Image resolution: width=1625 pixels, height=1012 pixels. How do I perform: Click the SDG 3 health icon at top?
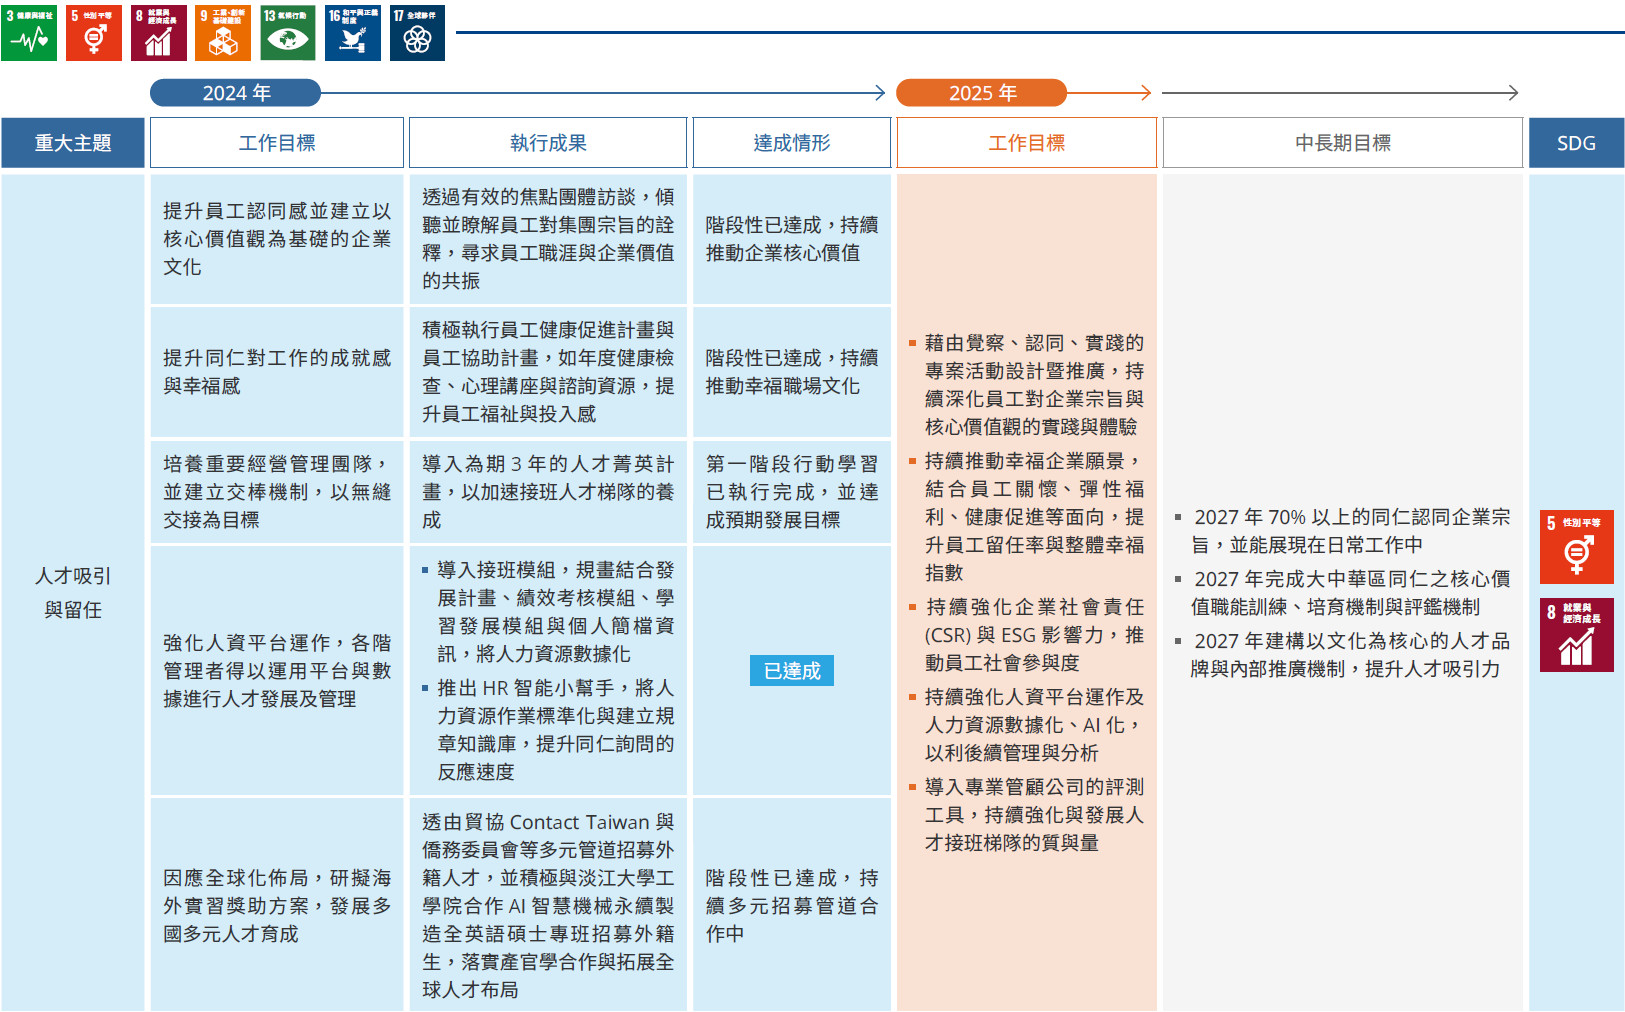29,33
